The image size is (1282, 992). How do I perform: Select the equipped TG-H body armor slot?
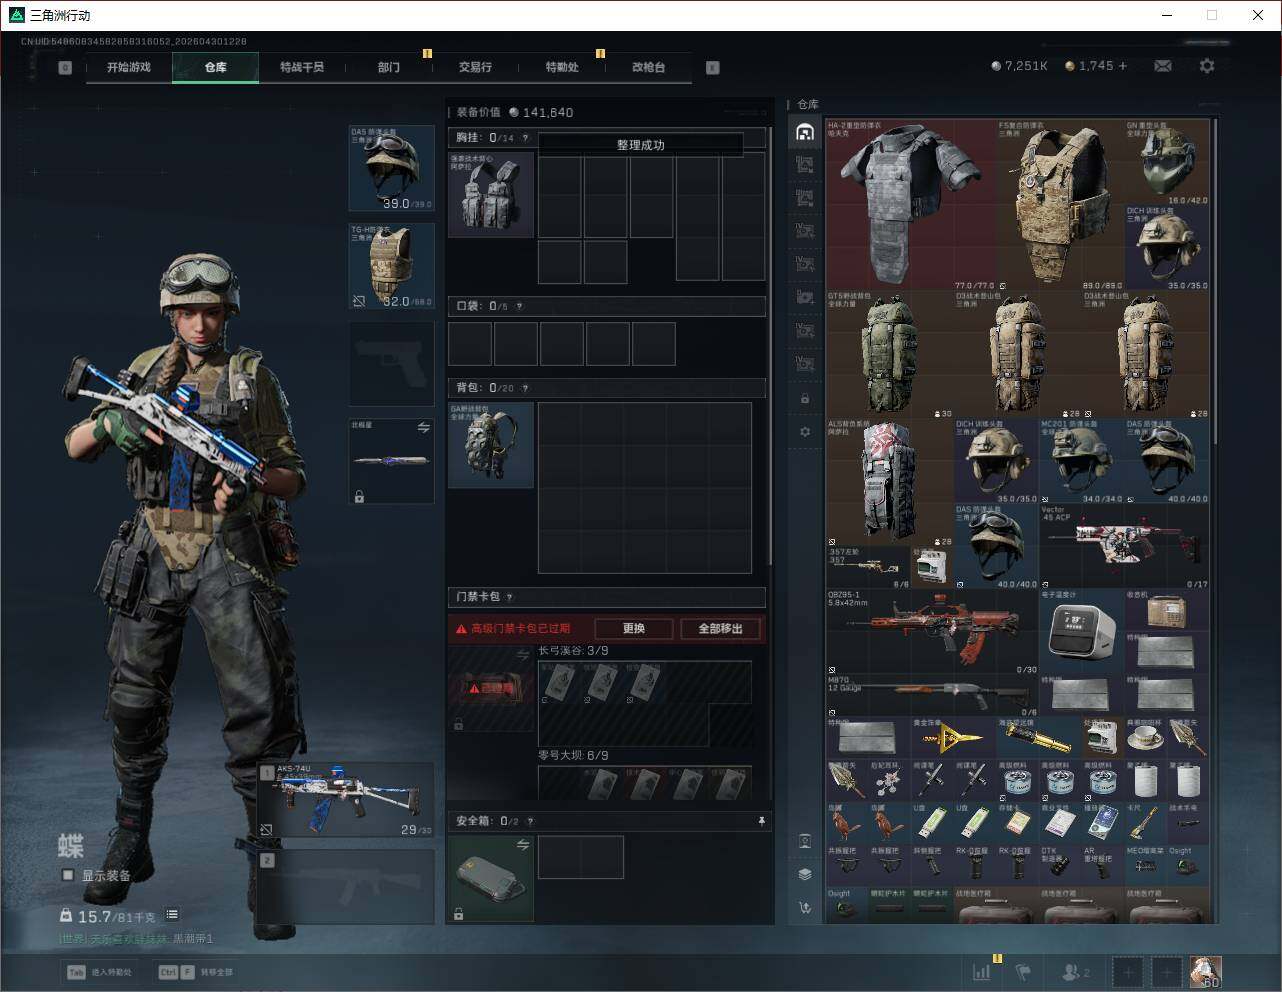click(391, 266)
